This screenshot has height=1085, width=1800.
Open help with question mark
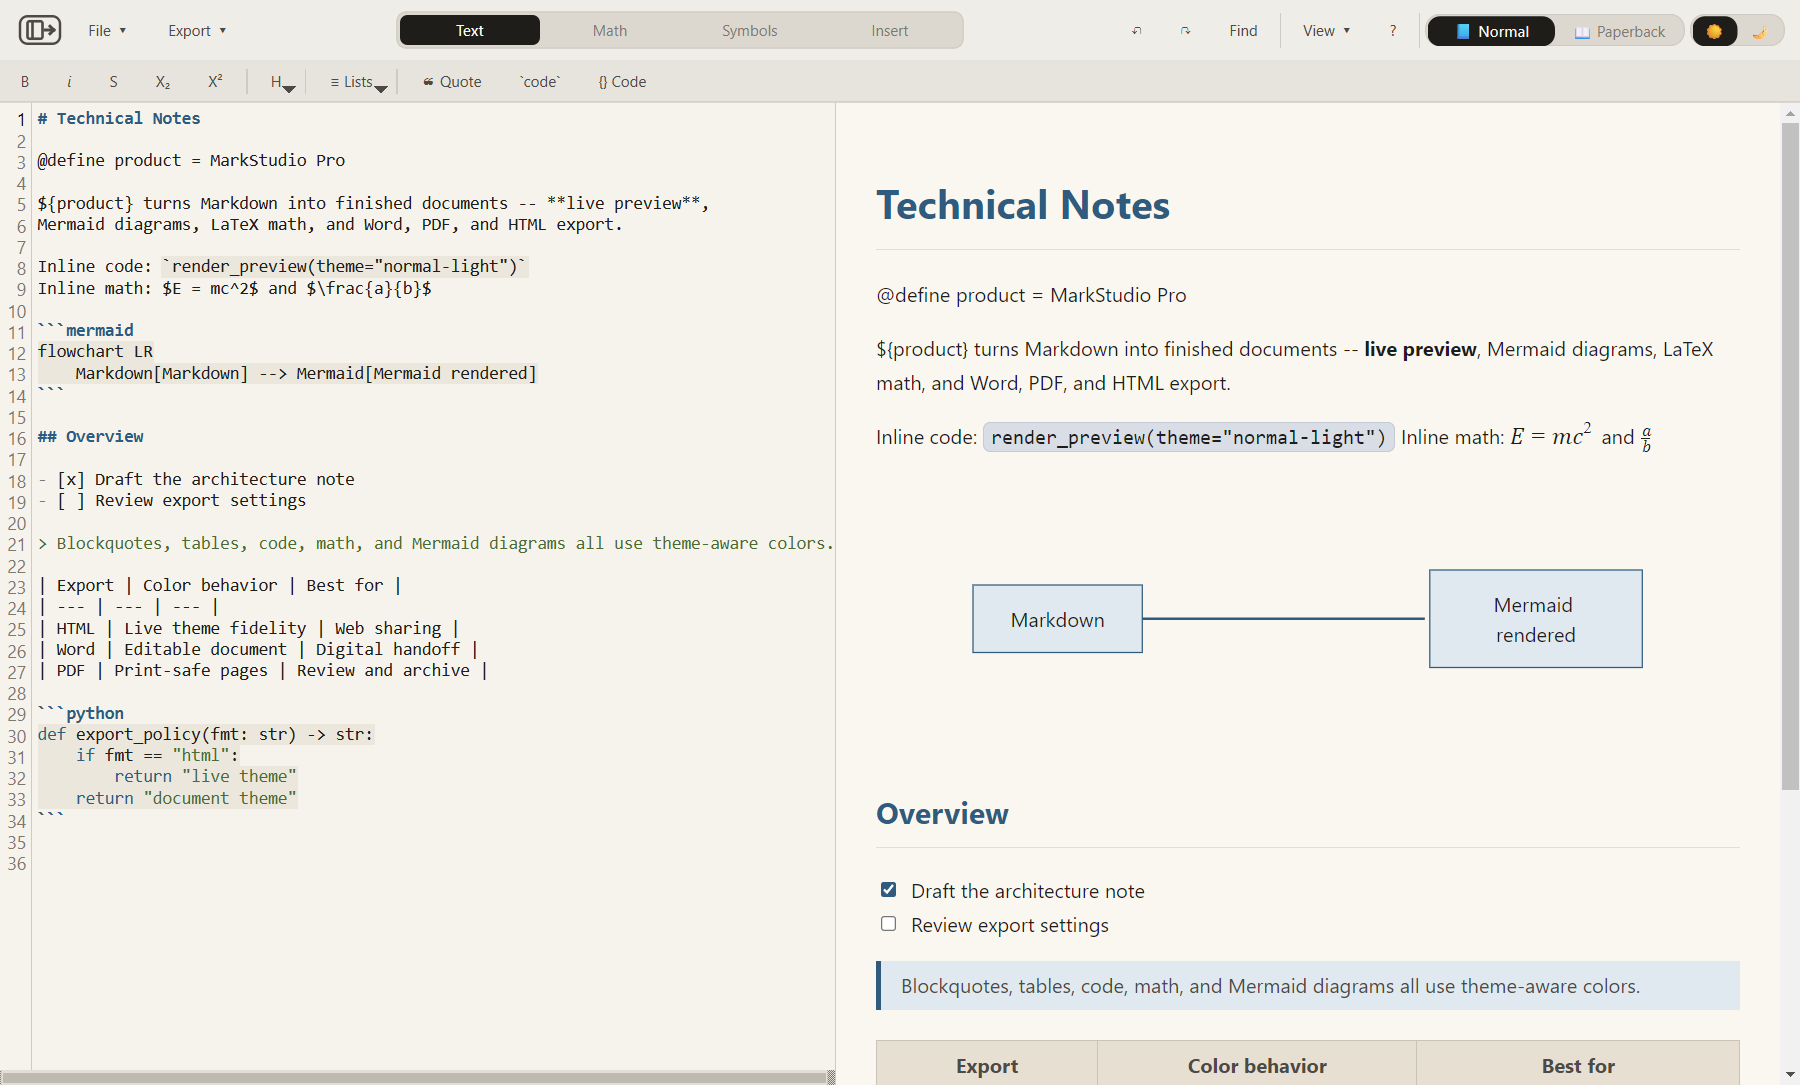(x=1393, y=31)
